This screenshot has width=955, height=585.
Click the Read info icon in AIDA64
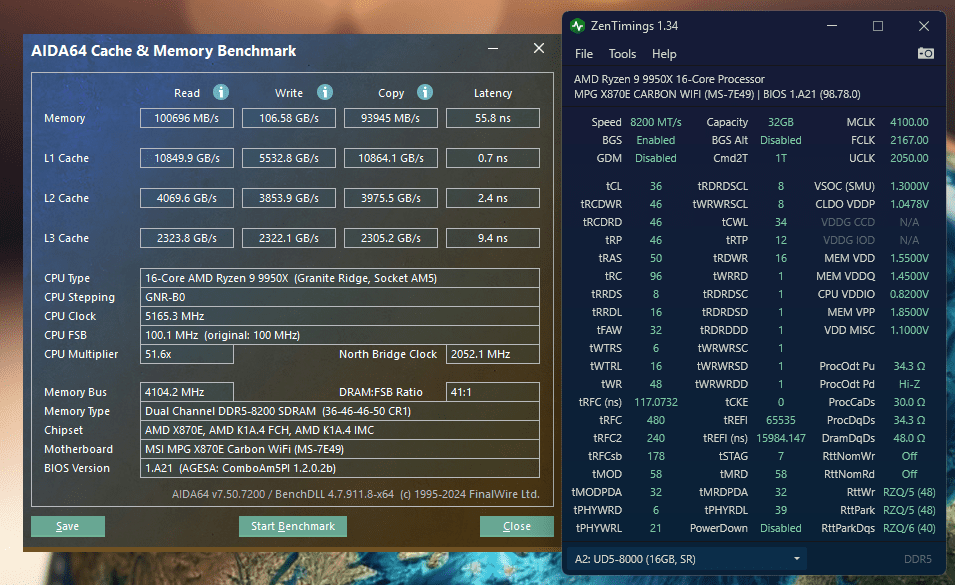(221, 93)
